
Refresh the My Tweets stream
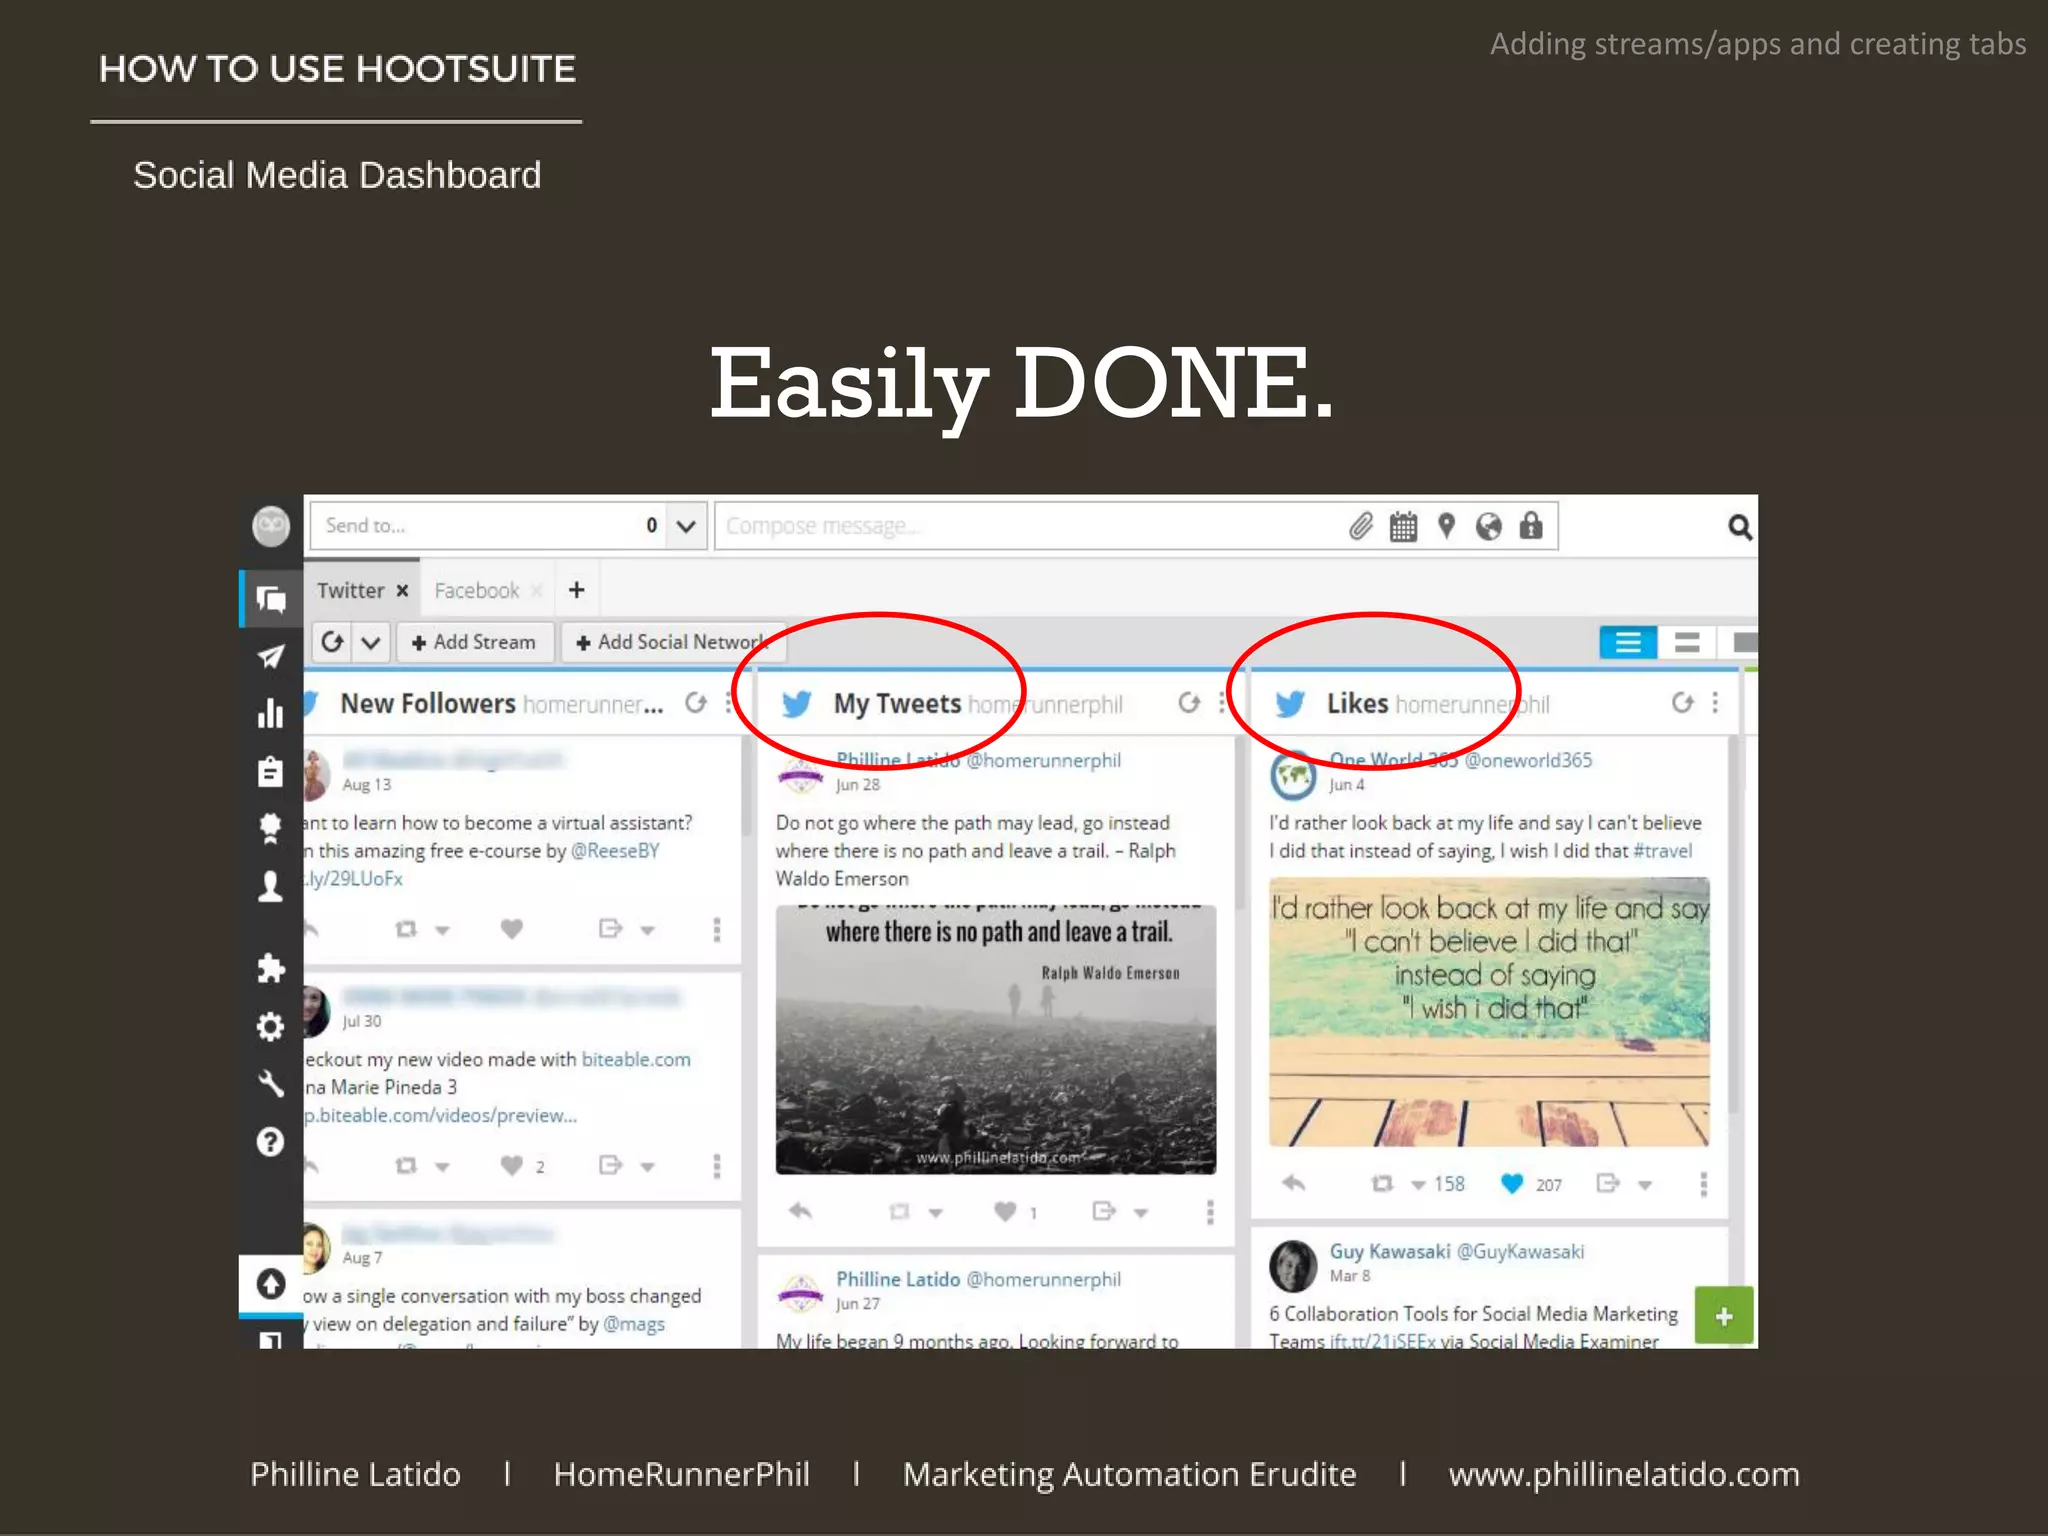tap(1189, 703)
